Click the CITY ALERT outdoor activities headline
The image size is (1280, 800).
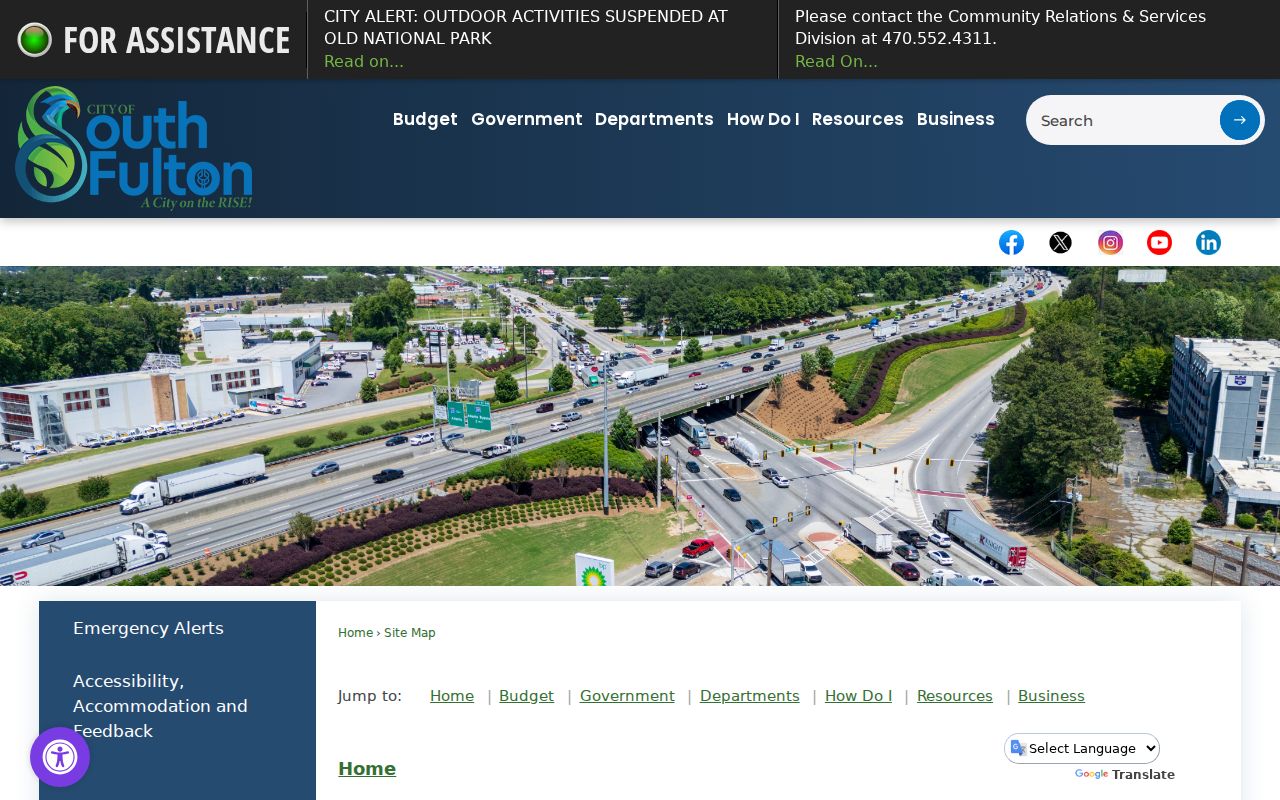(x=526, y=28)
